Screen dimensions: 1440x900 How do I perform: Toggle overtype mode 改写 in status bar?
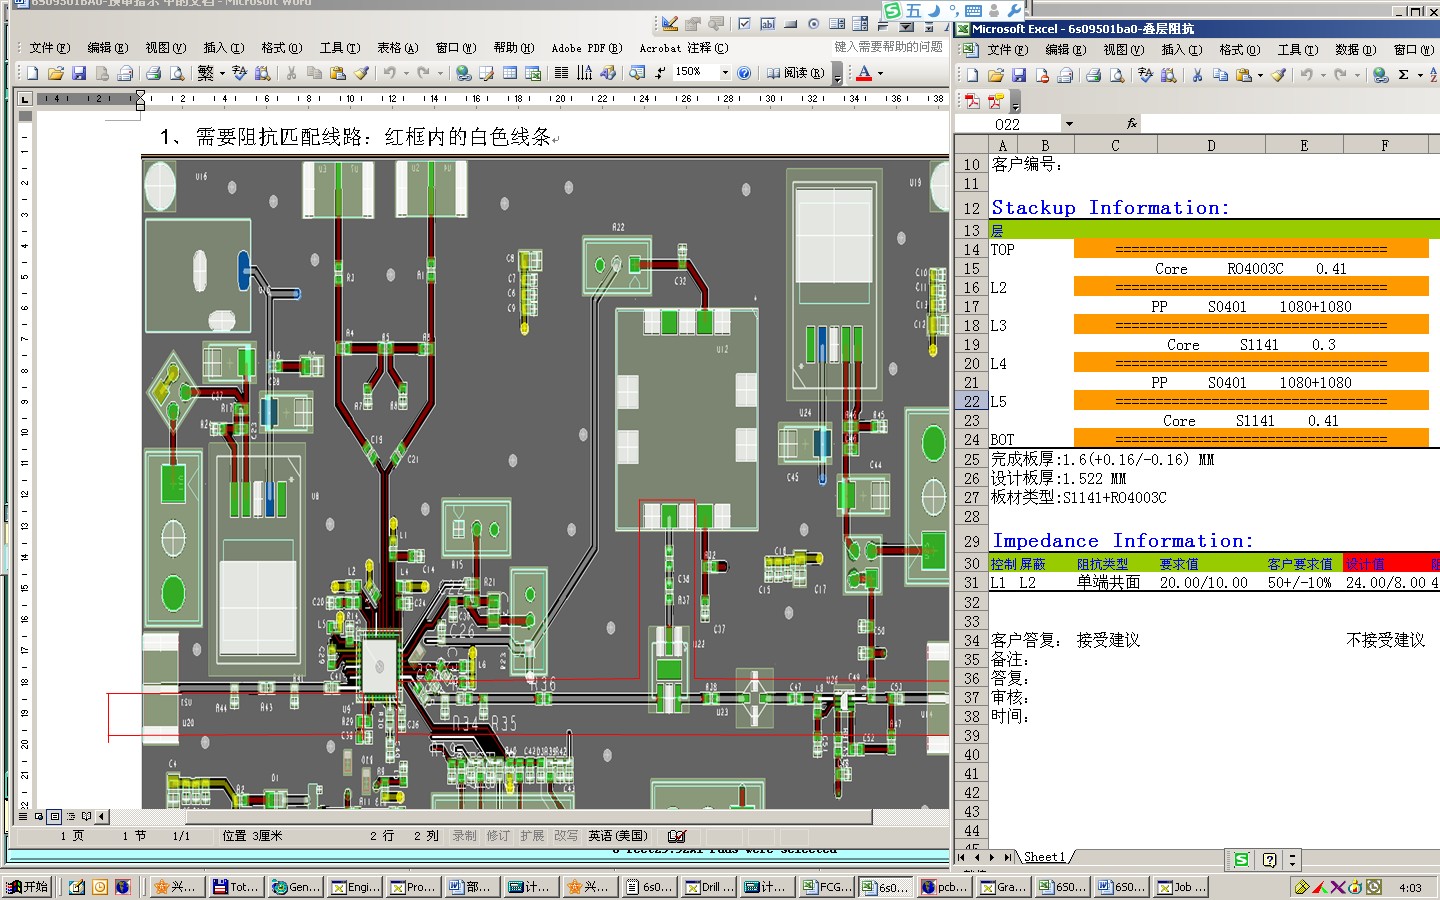tap(566, 836)
